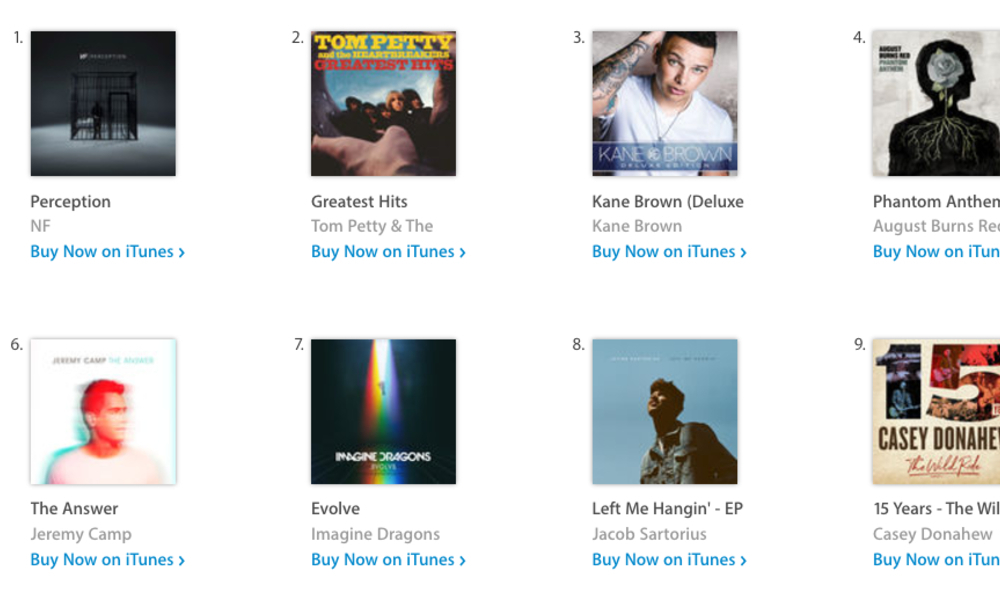Open Tom Petty Greatest Hits album cover
Screen dimensions: 1000x600
pos(383,103)
